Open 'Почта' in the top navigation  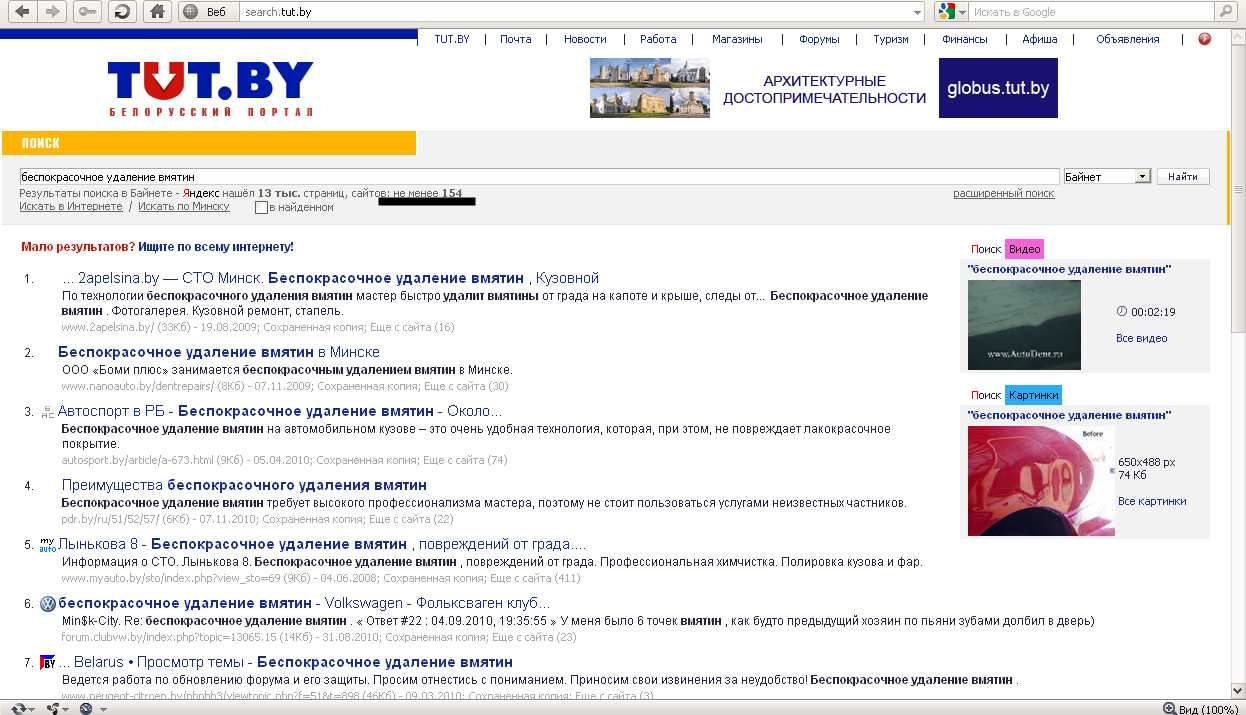tap(516, 39)
